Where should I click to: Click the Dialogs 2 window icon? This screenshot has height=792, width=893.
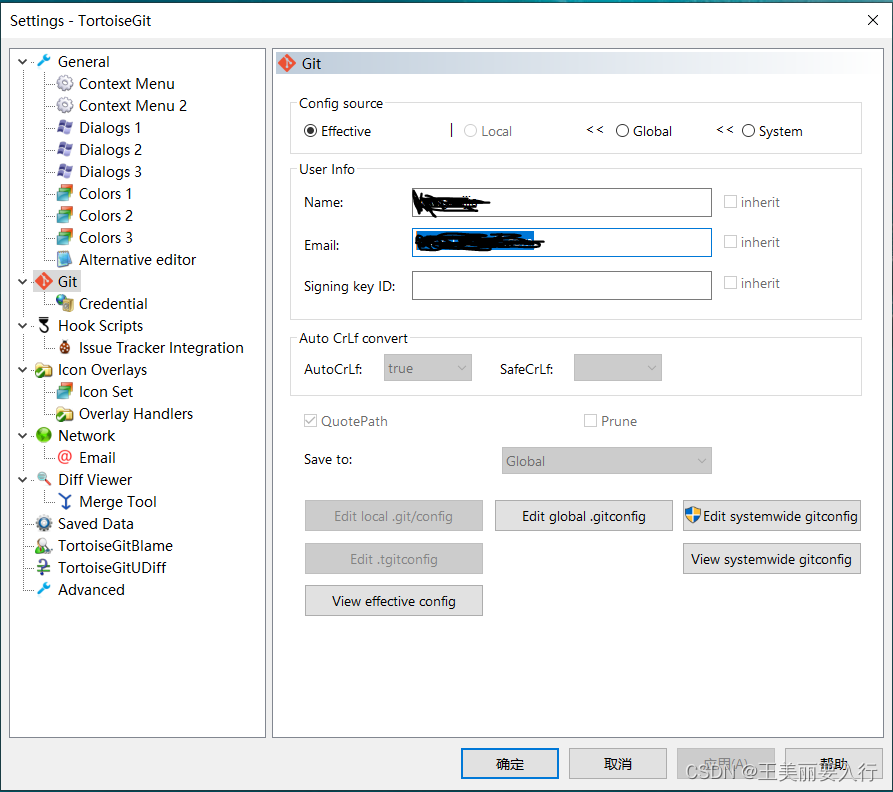tap(65, 149)
